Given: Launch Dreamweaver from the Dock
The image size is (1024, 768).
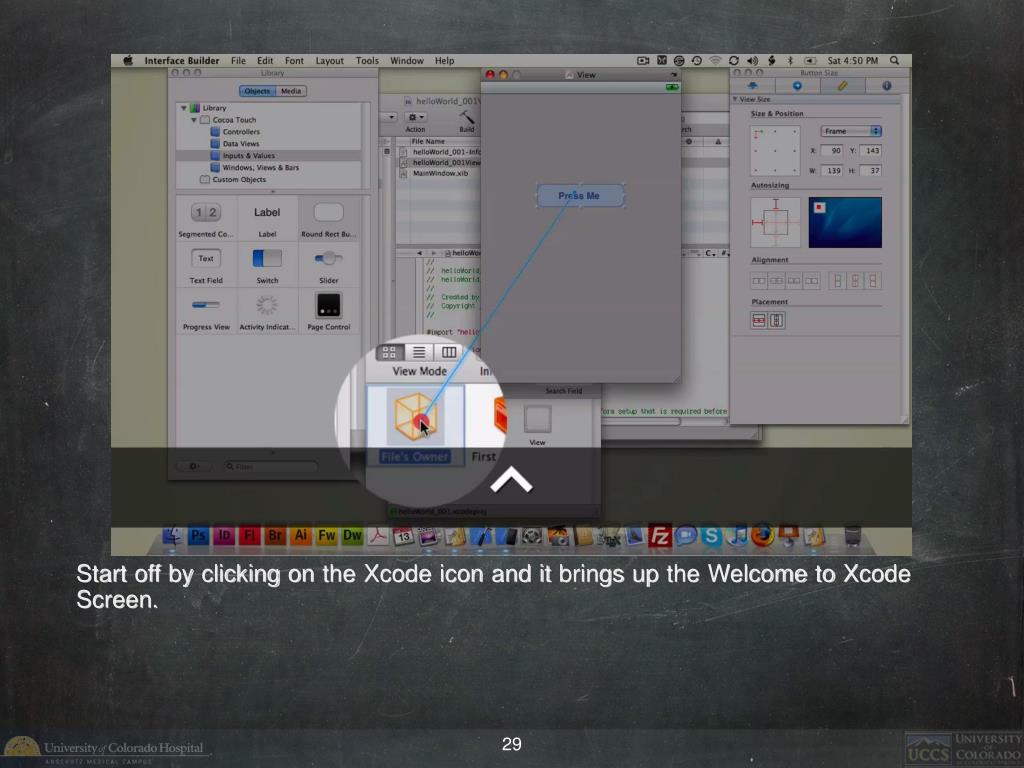Looking at the screenshot, I should [353, 536].
